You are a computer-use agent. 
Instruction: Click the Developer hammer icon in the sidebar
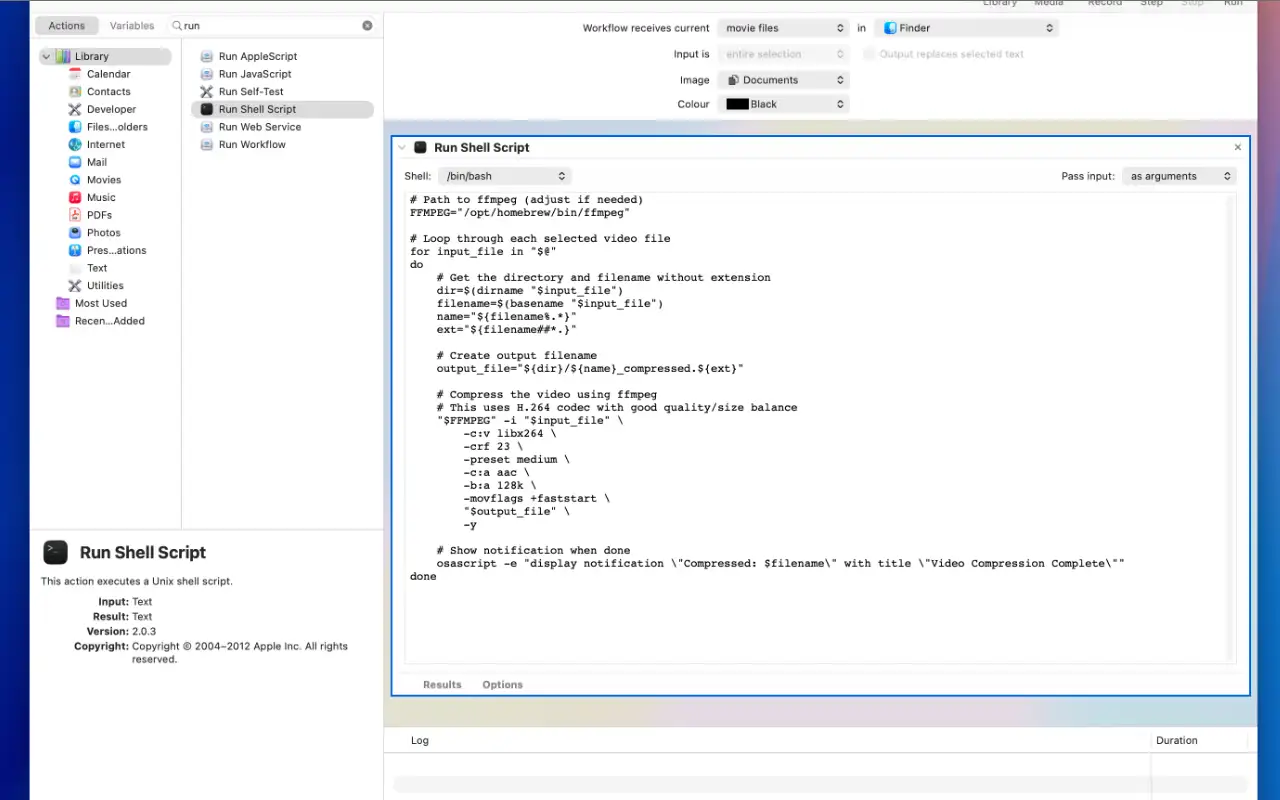click(74, 109)
